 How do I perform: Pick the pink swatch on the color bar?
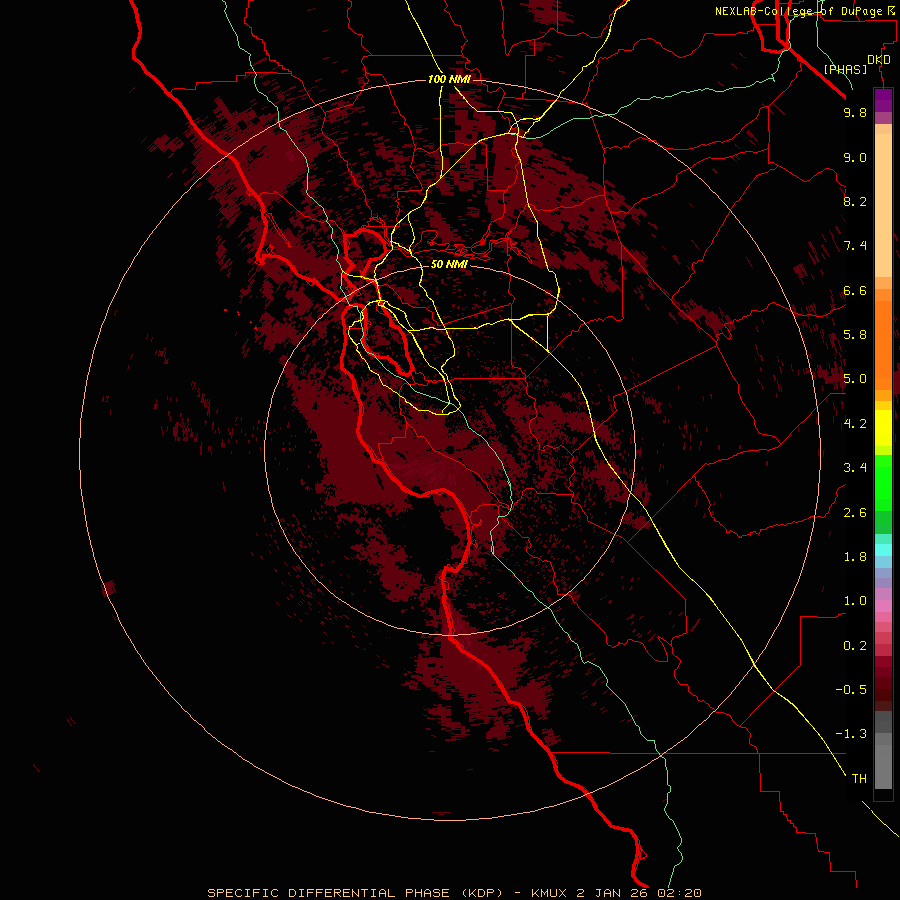click(x=883, y=606)
